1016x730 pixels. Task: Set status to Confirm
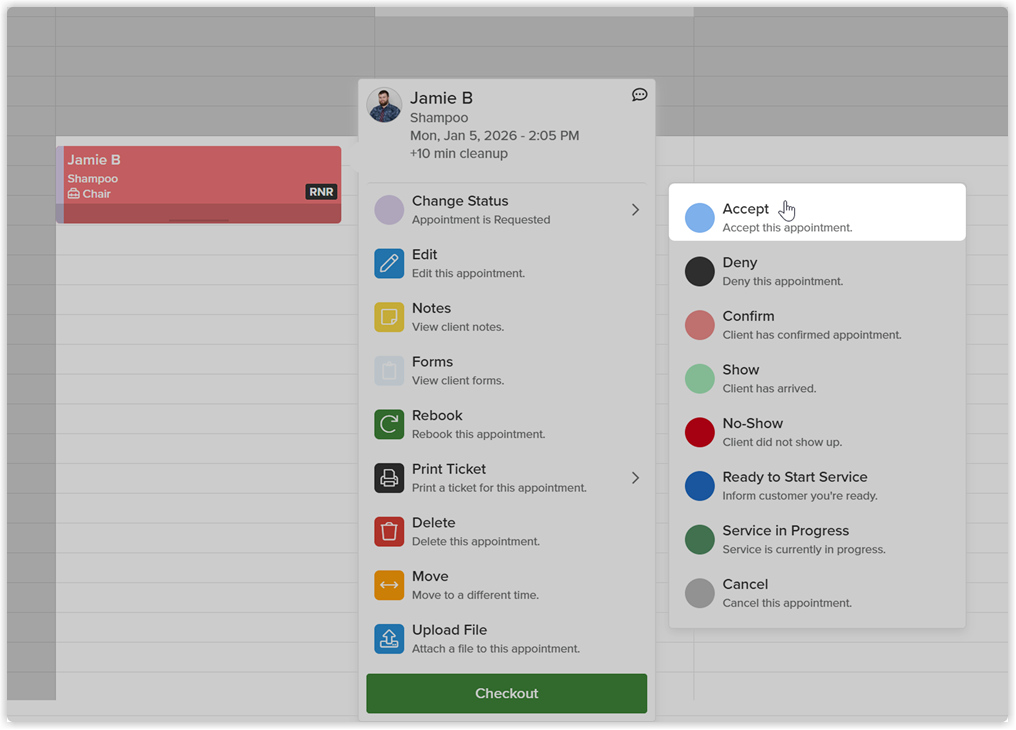pos(817,325)
